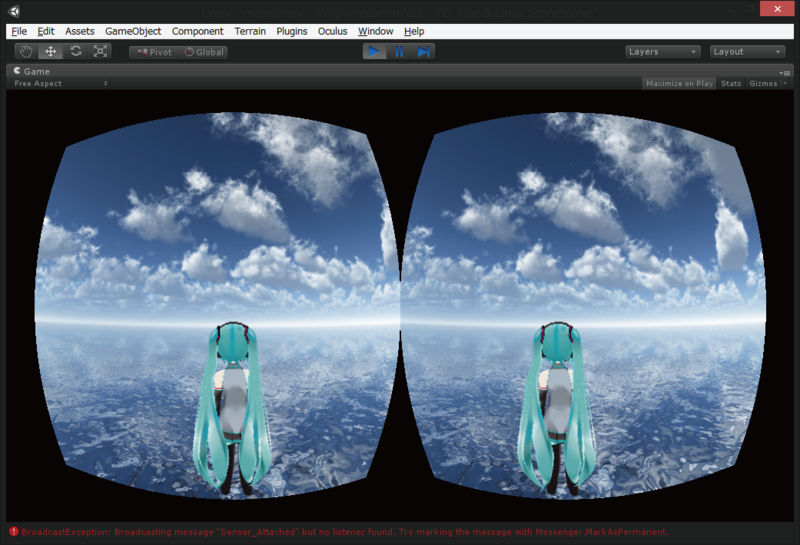Toggle Pivot handle position mode
The width and height of the screenshot is (800, 545).
tap(154, 52)
